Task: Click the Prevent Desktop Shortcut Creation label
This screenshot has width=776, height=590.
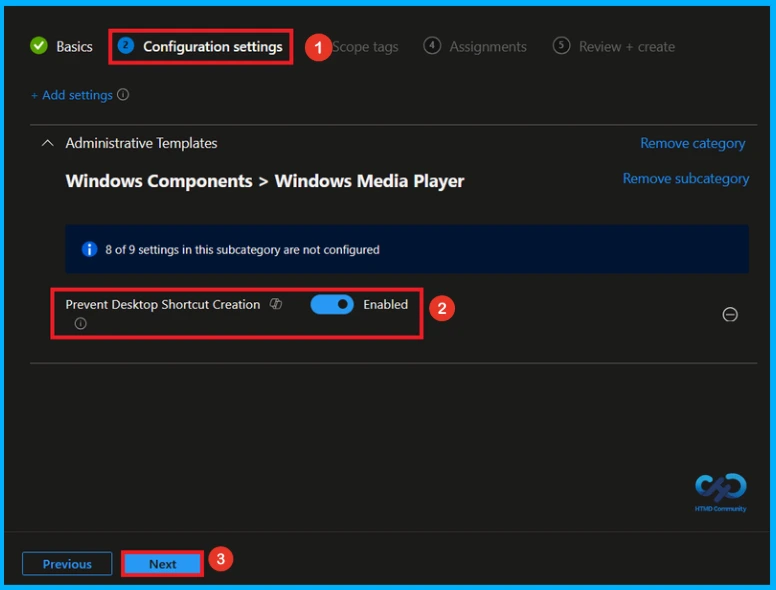Action: click(x=163, y=304)
